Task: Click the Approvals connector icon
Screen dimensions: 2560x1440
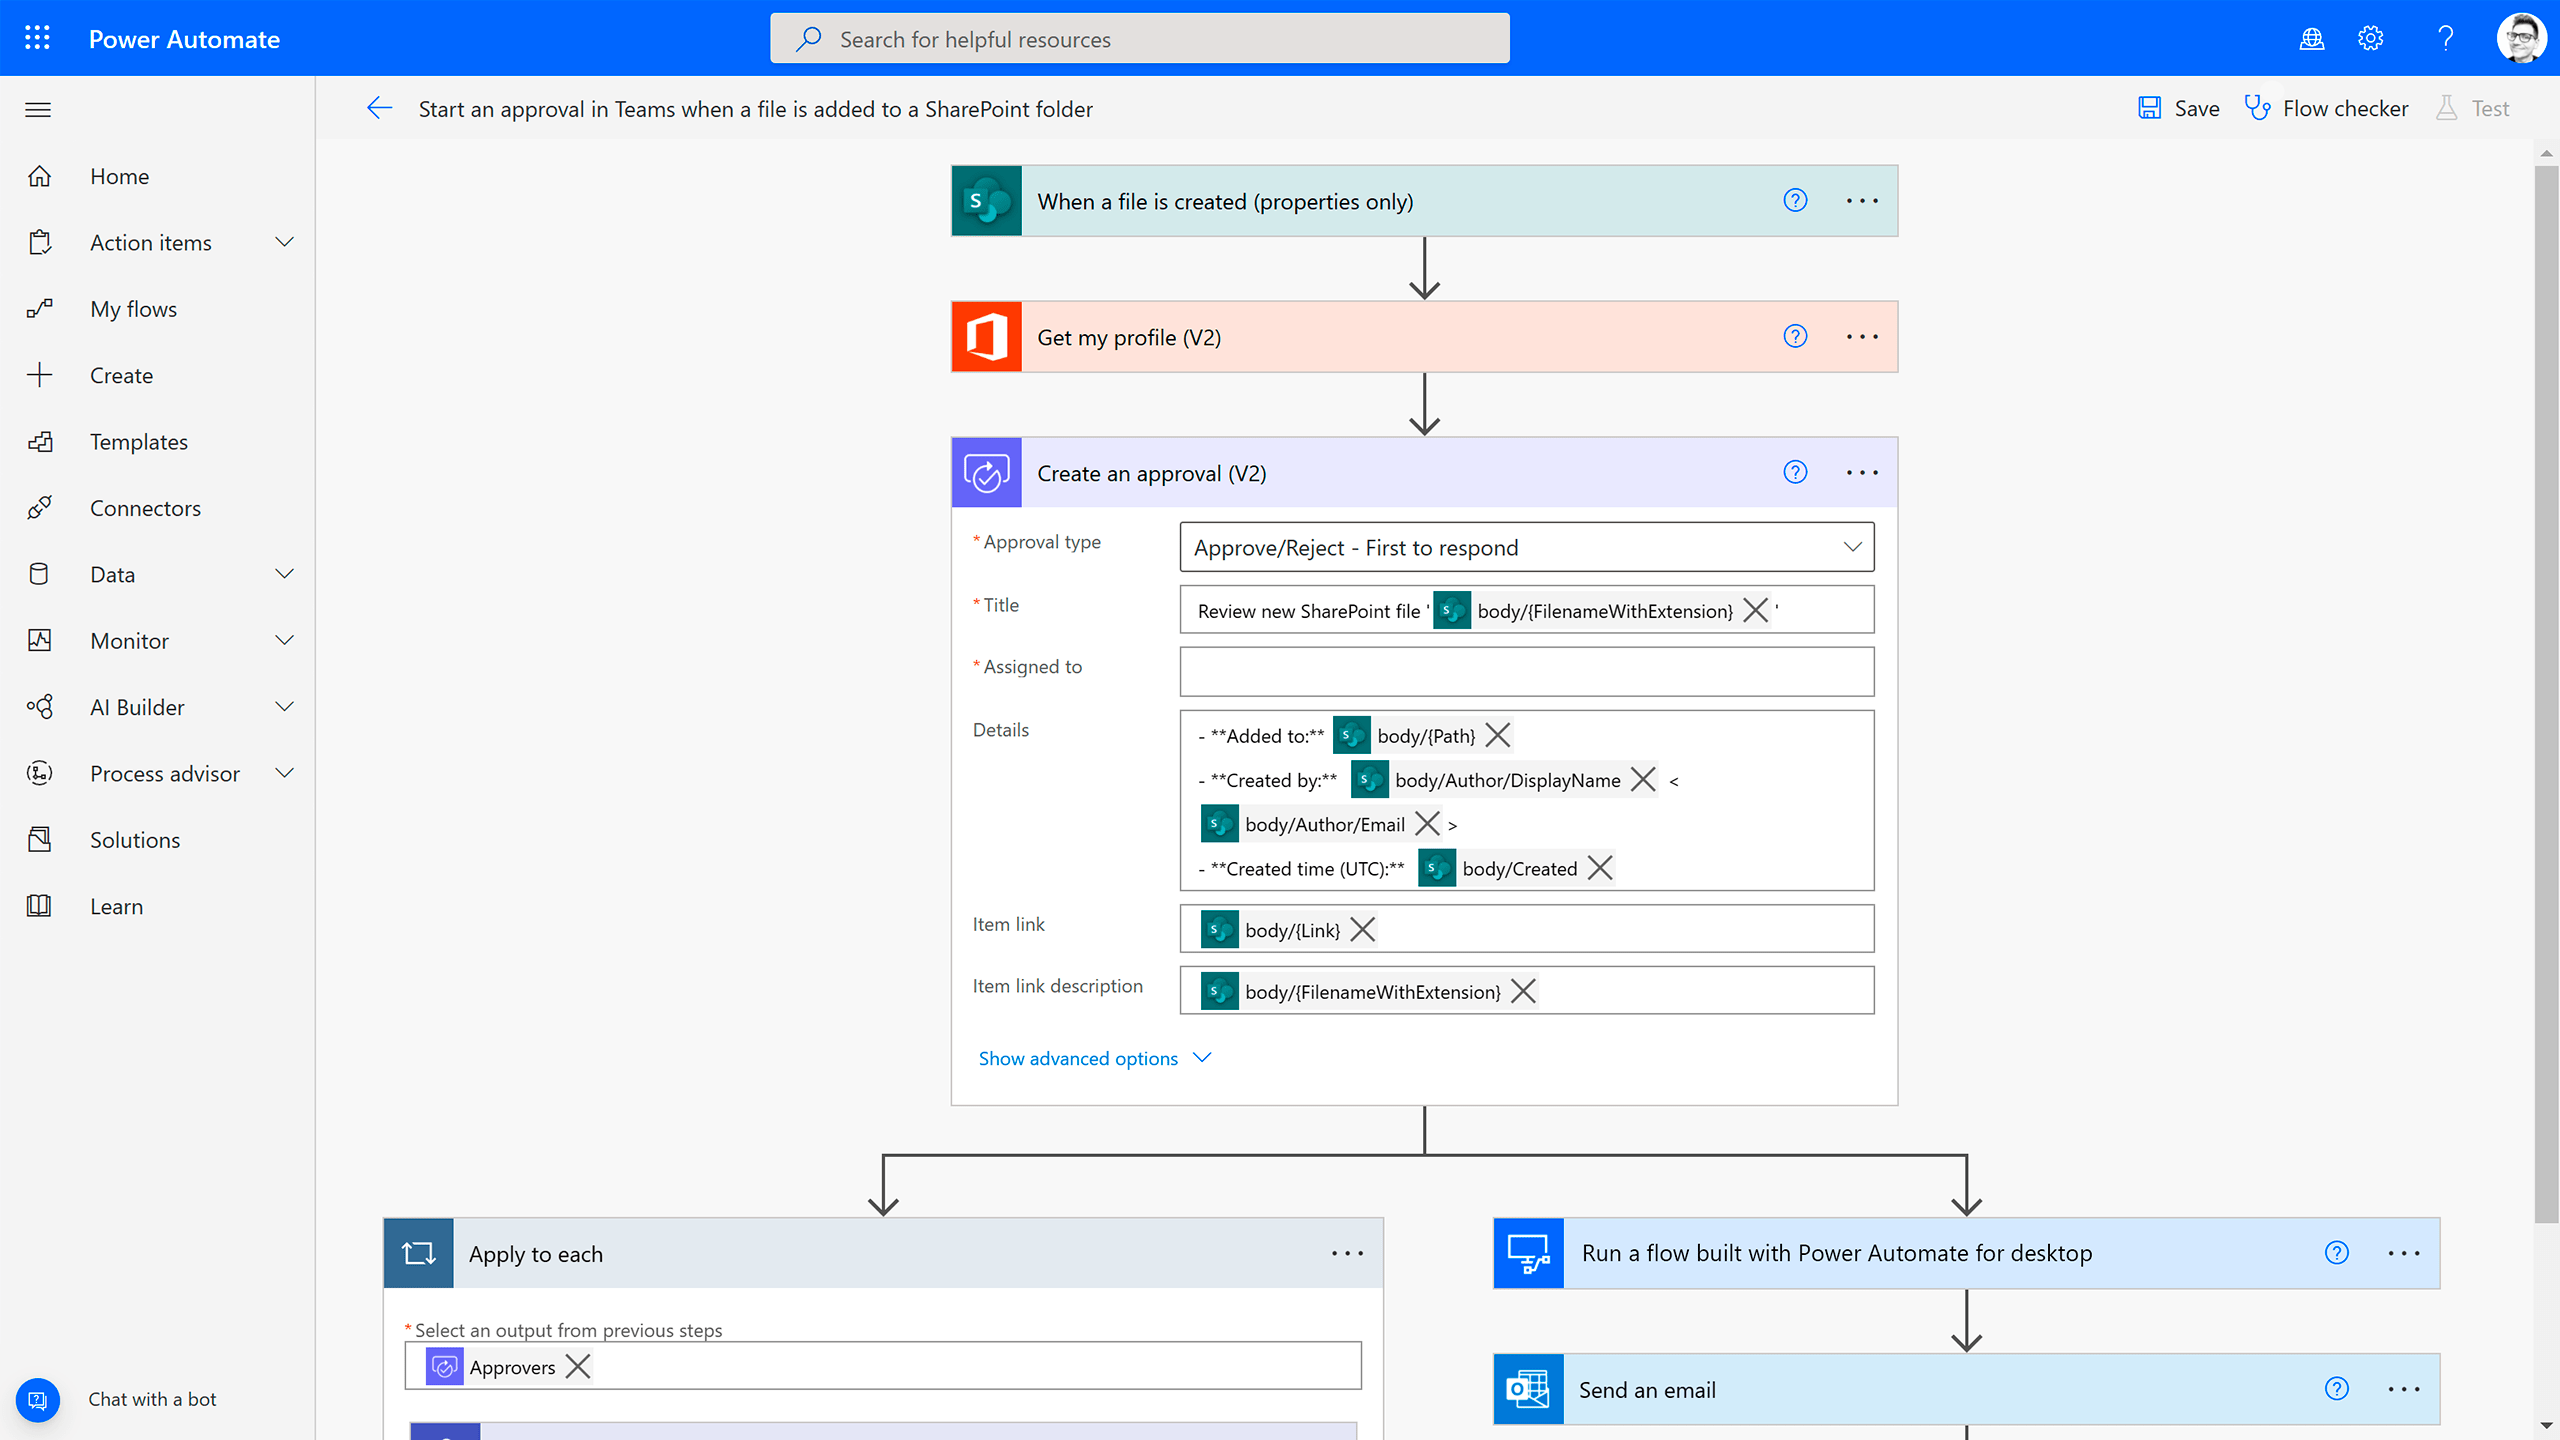Action: tap(985, 471)
